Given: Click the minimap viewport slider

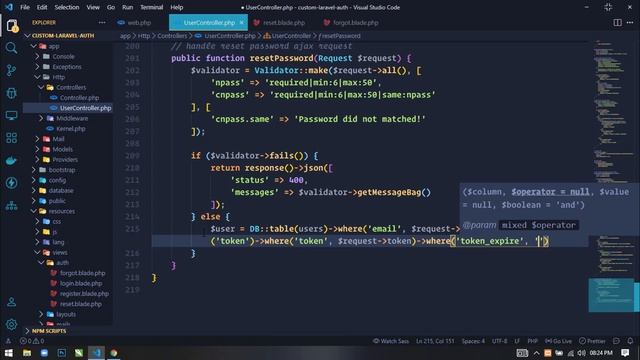Looking at the screenshot, I should click(611, 295).
